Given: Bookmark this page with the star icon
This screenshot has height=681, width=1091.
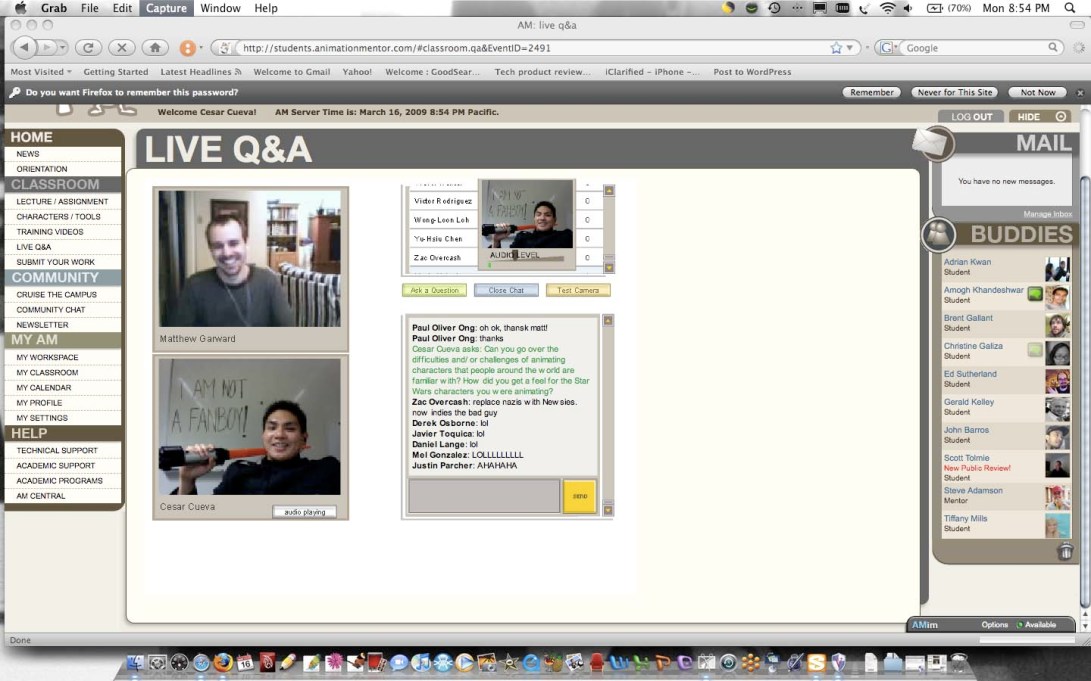Looking at the screenshot, I should click(836, 47).
